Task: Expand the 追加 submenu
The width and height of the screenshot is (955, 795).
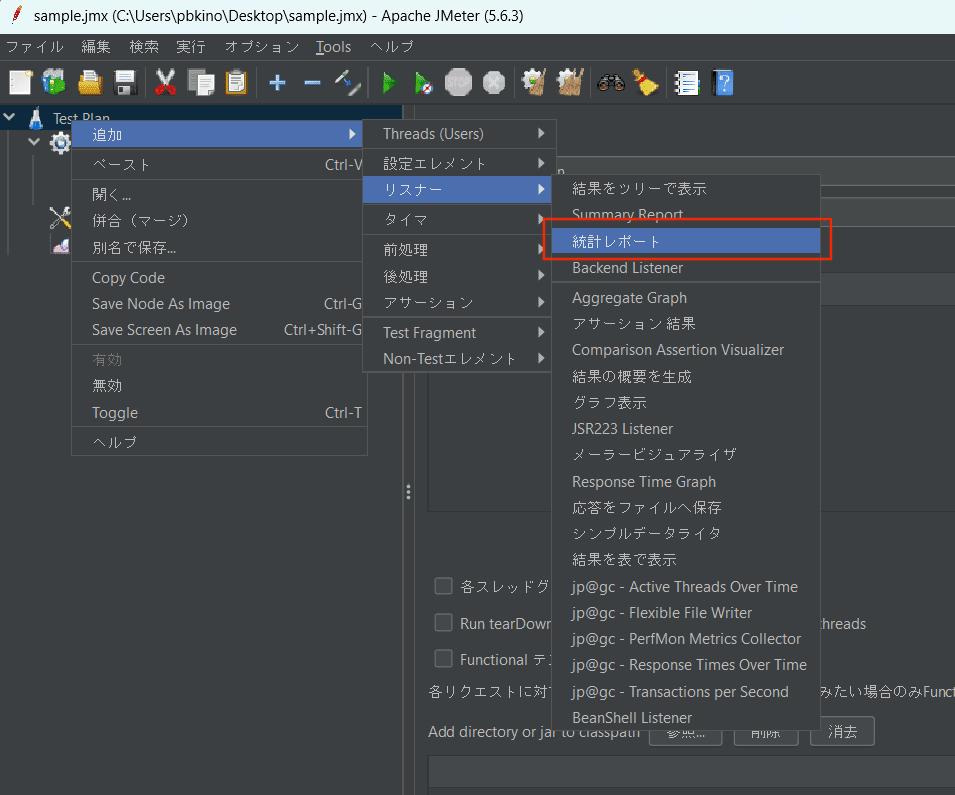Action: coord(217,135)
